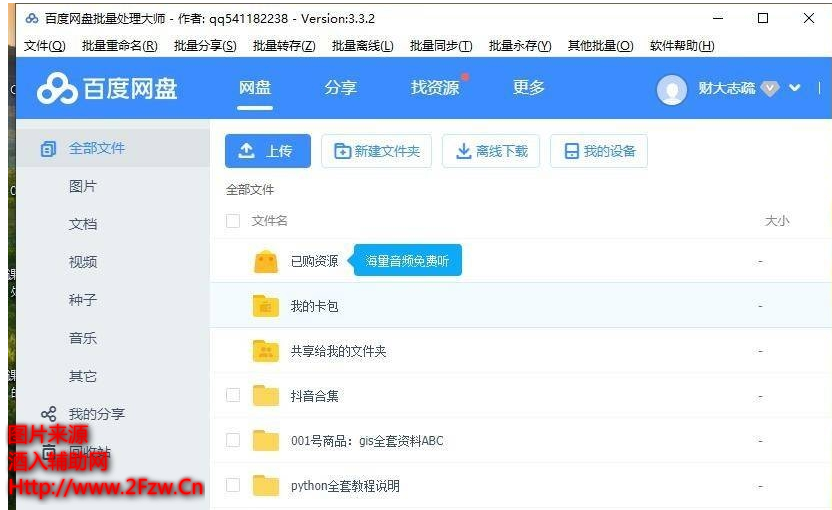Open the 软件帮助(H) menu
Image resolution: width=832 pixels, height=510 pixels.
[x=682, y=46]
